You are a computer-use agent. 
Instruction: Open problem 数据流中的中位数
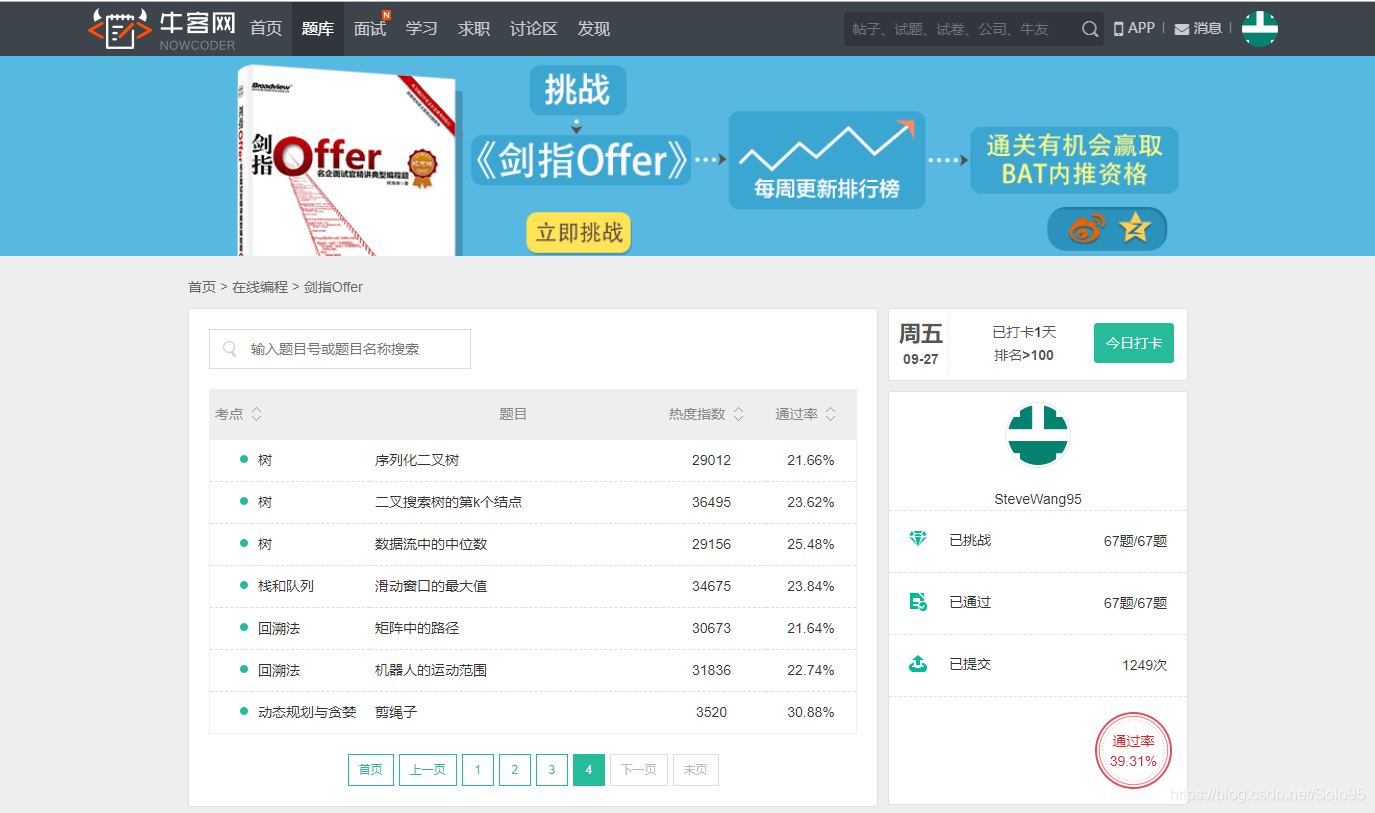tap(431, 544)
